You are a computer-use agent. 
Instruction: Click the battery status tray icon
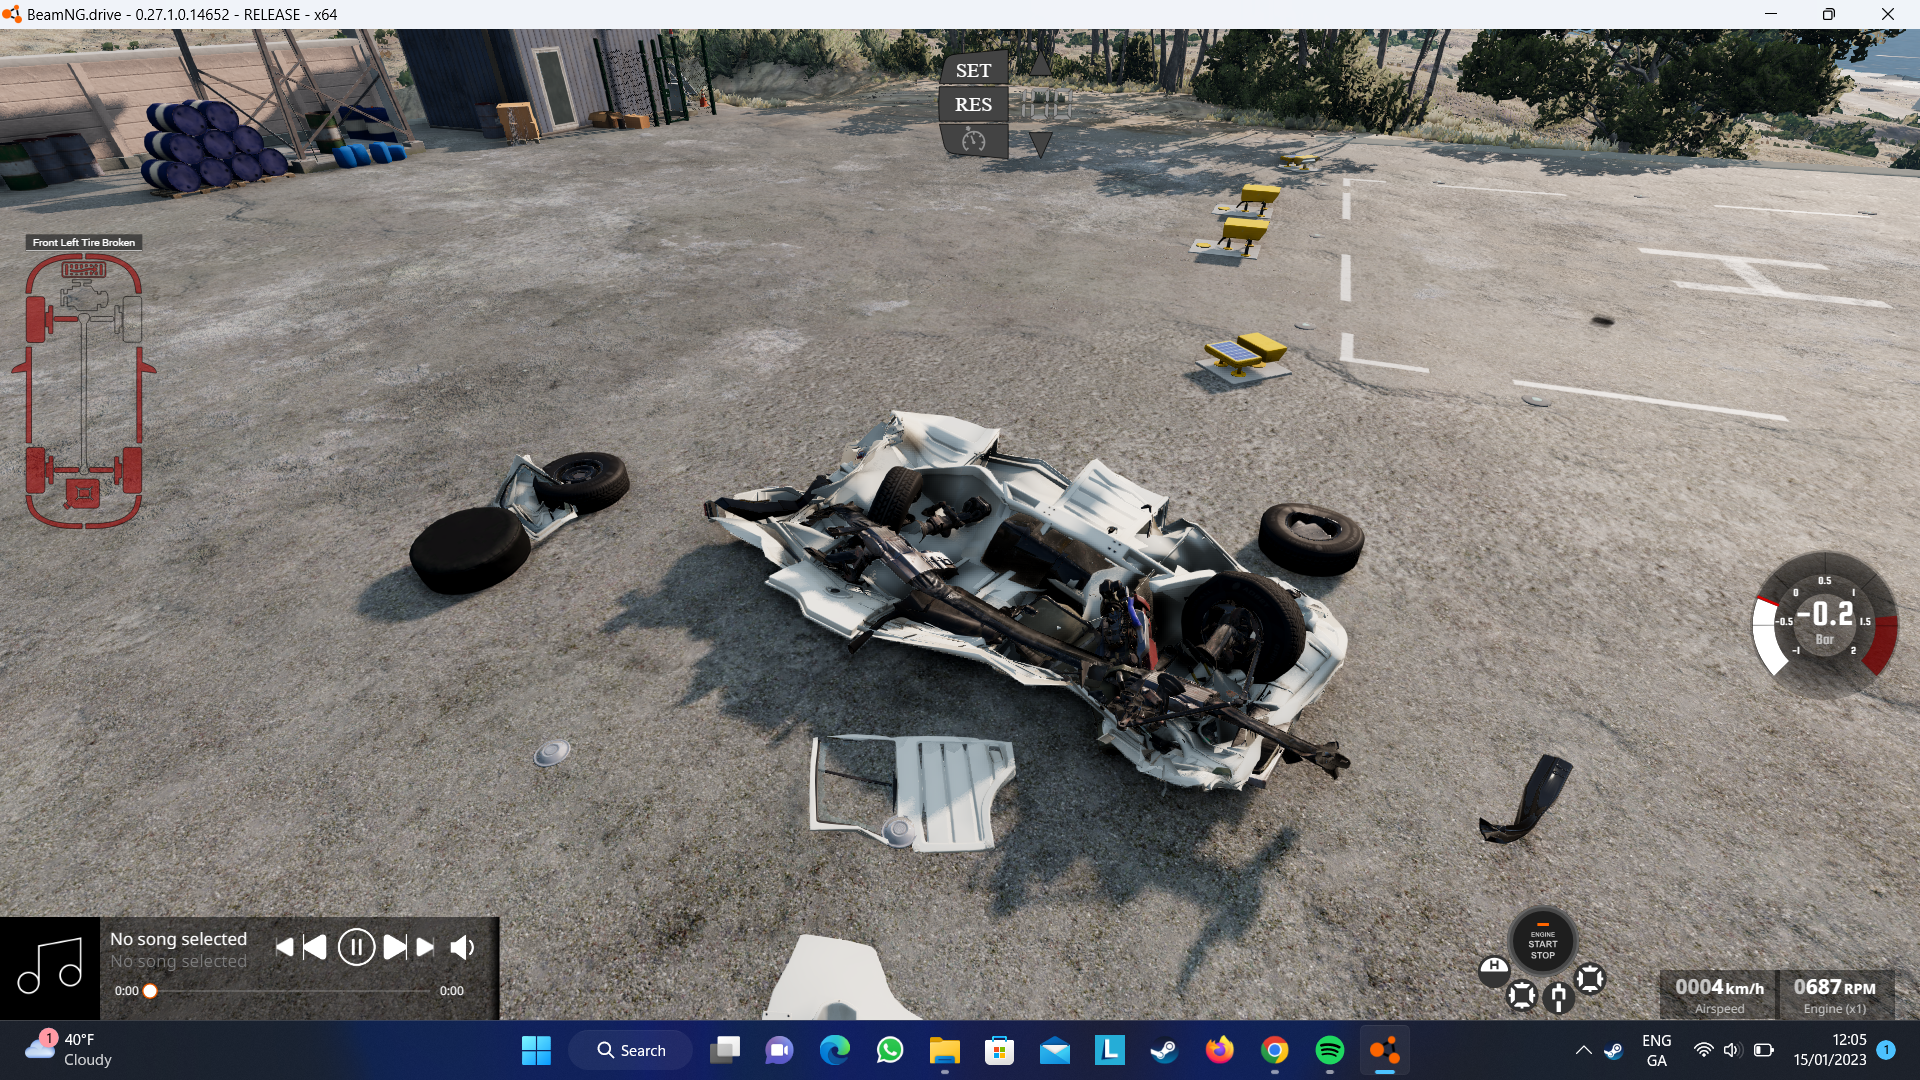1764,1050
